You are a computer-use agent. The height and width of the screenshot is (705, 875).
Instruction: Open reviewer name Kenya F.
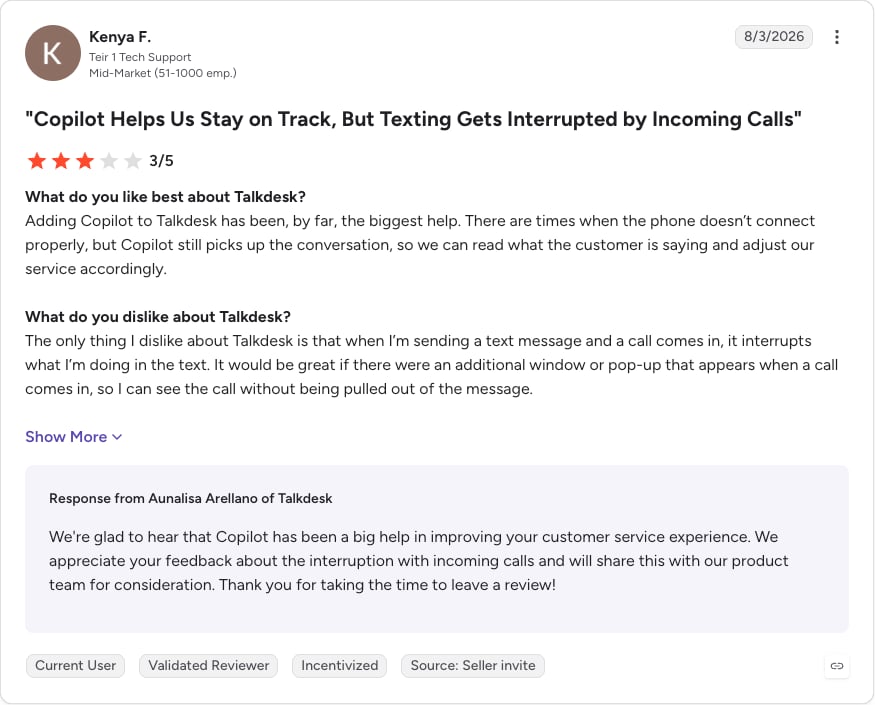(120, 37)
